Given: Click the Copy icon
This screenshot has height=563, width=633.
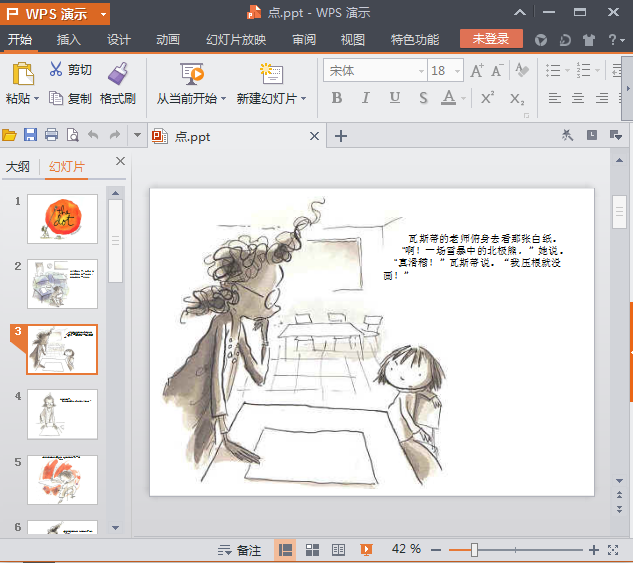Looking at the screenshot, I should point(56,98).
